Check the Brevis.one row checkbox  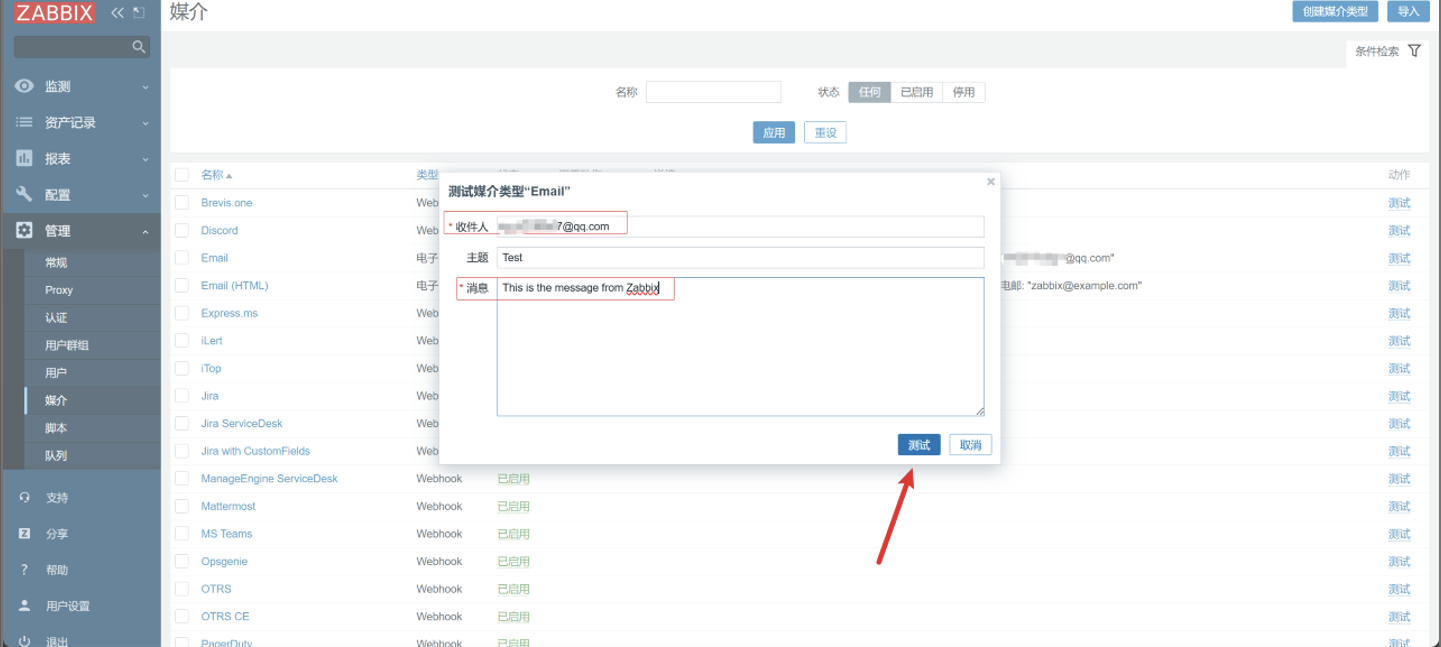pyautogui.click(x=182, y=202)
